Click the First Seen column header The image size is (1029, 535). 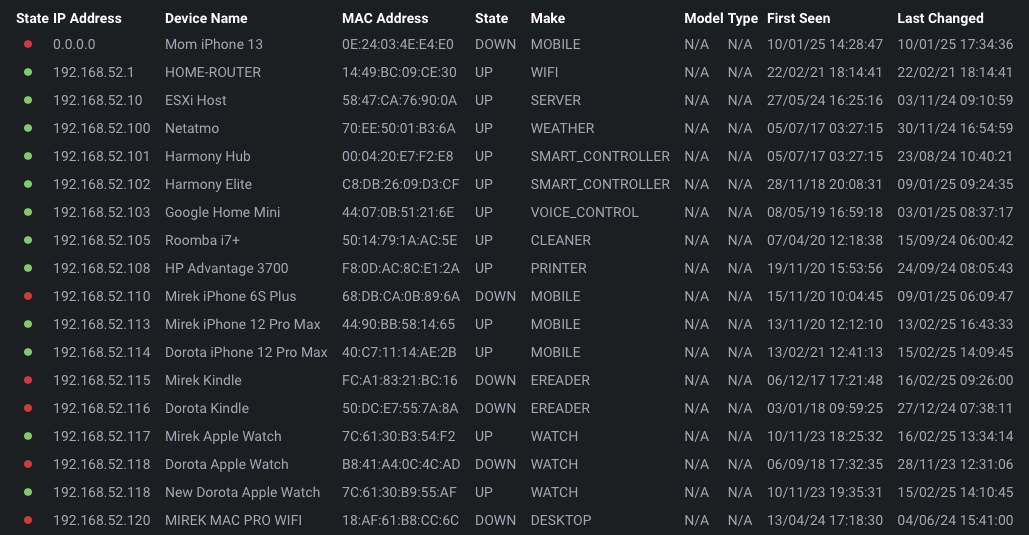pyautogui.click(x=799, y=18)
